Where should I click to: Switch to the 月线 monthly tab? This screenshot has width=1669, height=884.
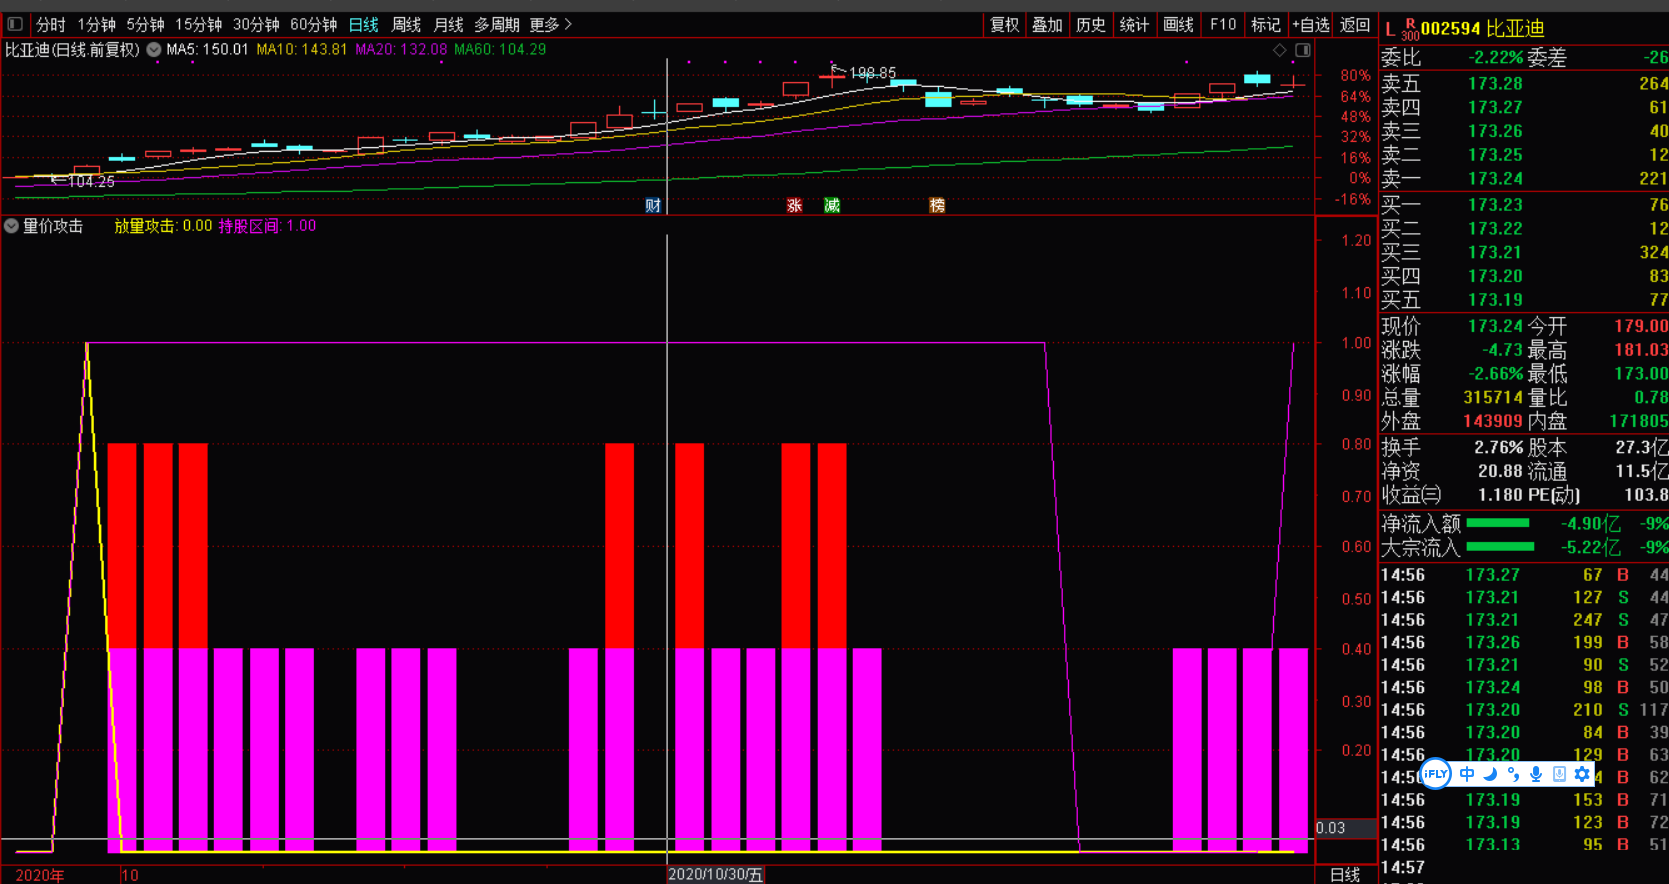coord(448,24)
